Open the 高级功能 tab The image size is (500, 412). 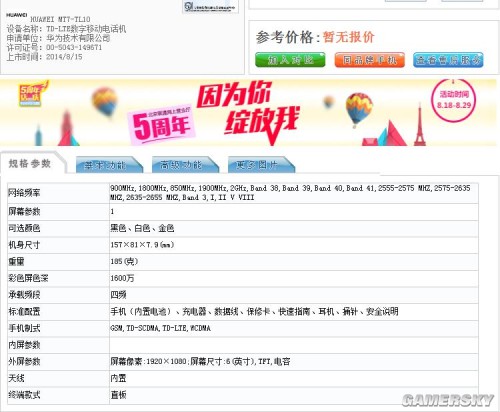click(x=185, y=165)
